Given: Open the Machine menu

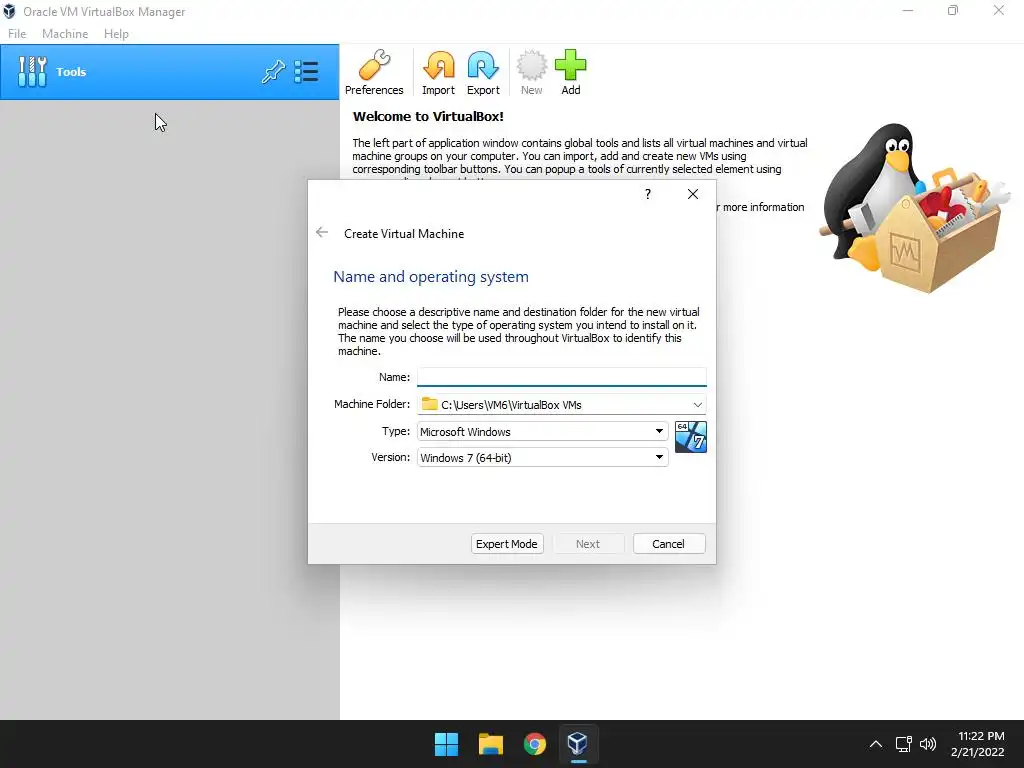Looking at the screenshot, I should (x=65, y=33).
